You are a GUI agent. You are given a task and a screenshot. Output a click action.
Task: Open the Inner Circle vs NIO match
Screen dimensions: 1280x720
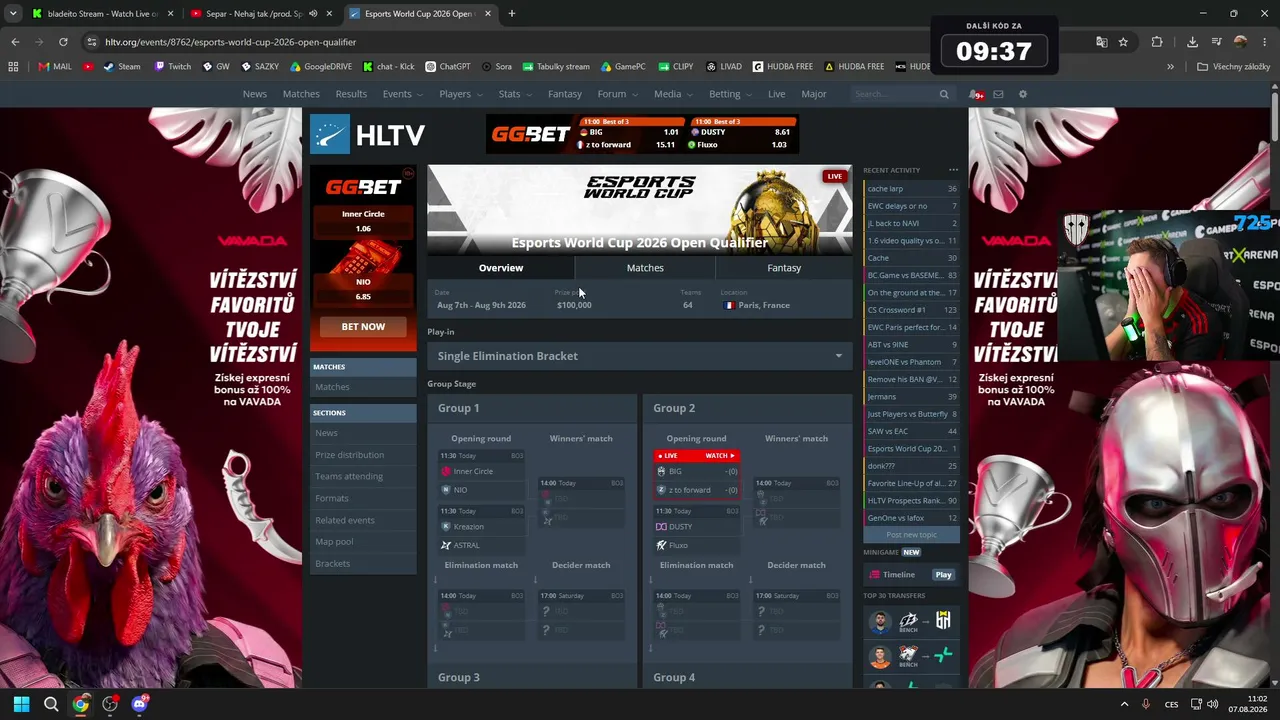(482, 474)
